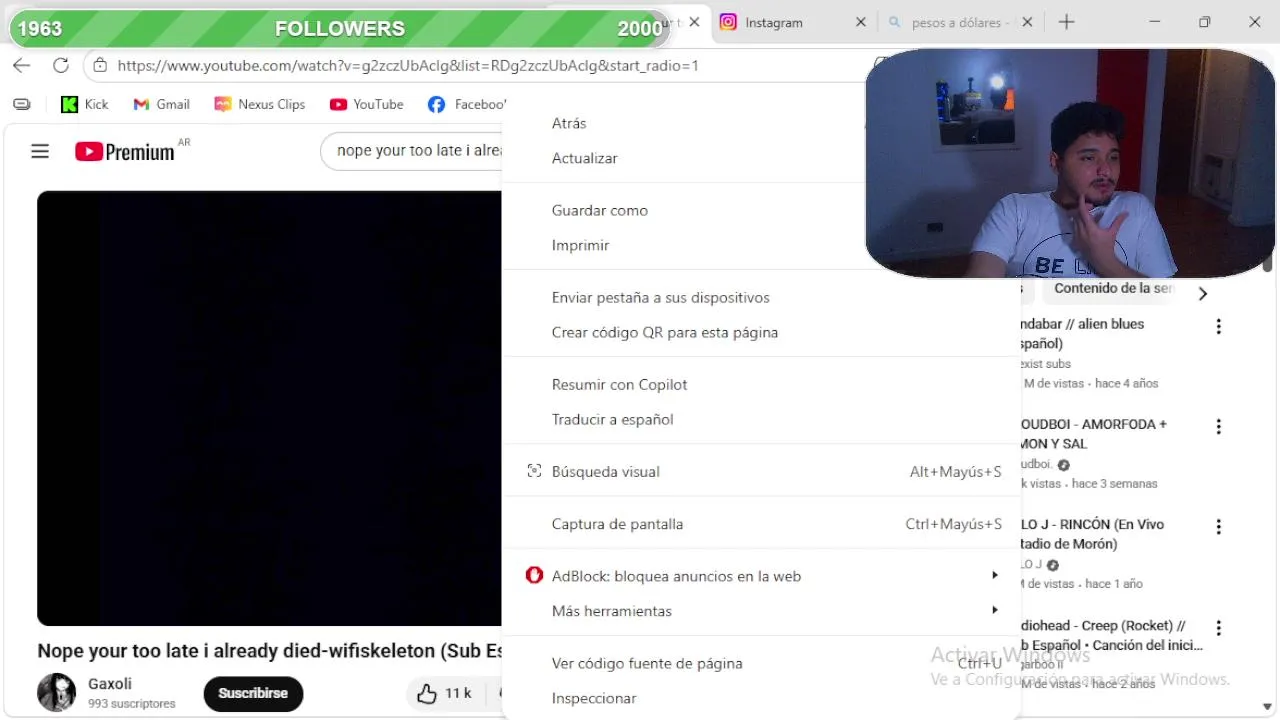Select Captura de pantalla menu entry

[x=761, y=523]
